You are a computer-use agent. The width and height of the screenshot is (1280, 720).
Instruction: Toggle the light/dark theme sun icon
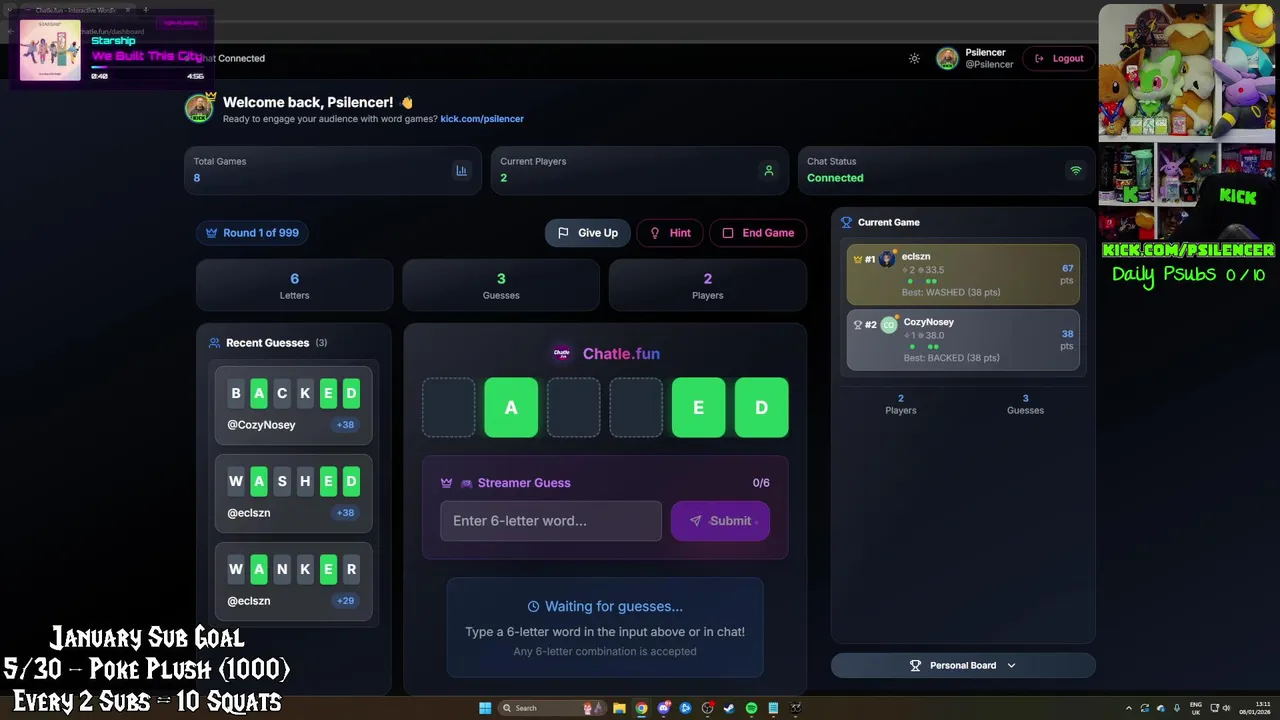point(914,58)
